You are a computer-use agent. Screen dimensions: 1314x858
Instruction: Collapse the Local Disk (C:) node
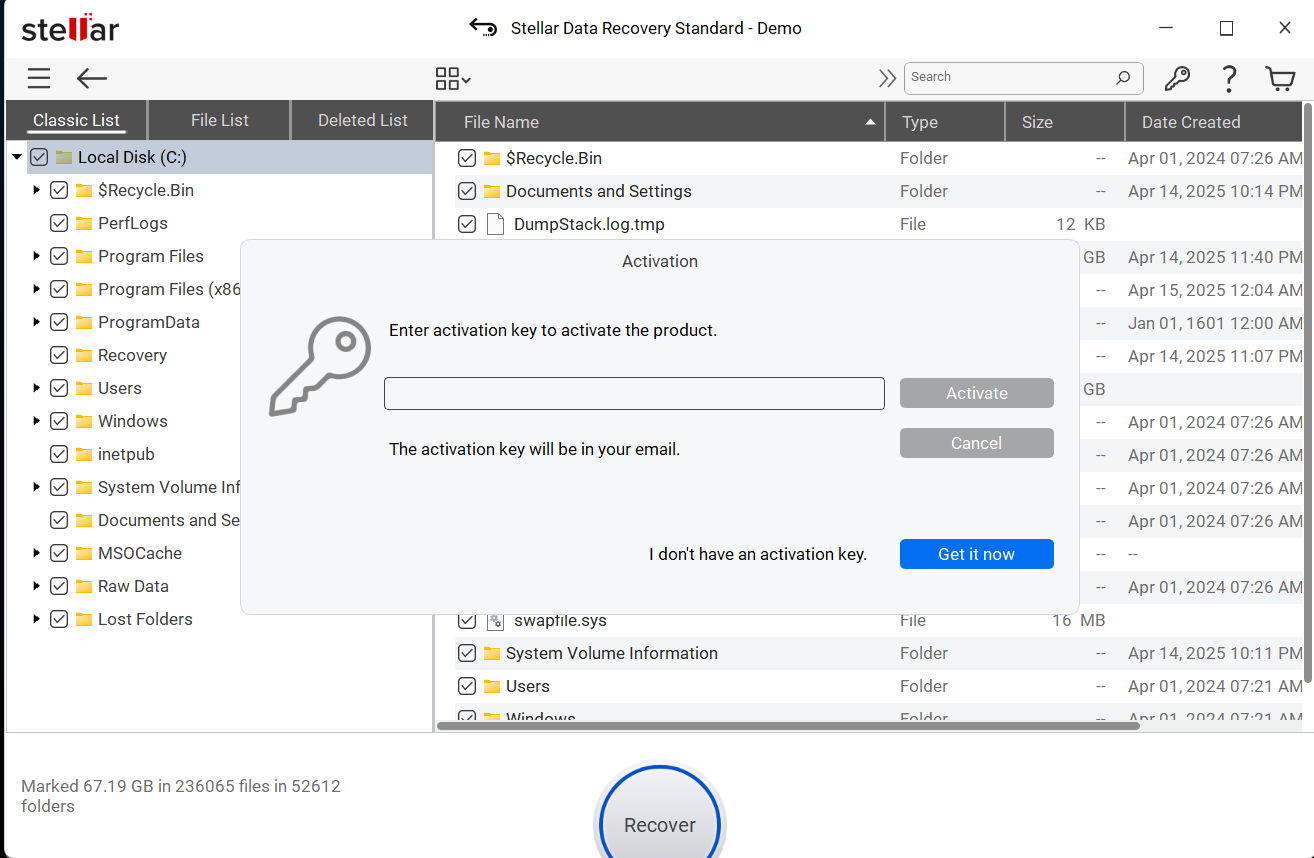17,157
